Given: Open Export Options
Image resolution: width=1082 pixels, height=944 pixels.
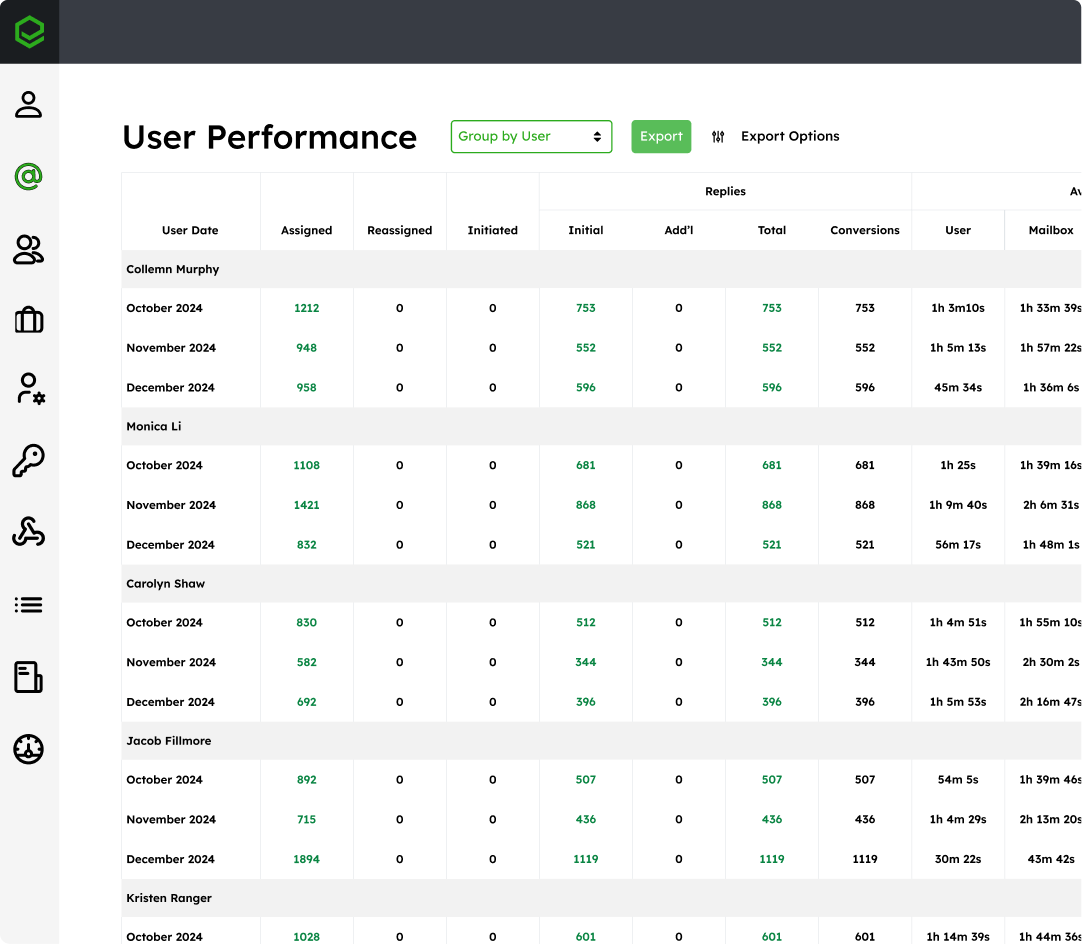Looking at the screenshot, I should [790, 137].
